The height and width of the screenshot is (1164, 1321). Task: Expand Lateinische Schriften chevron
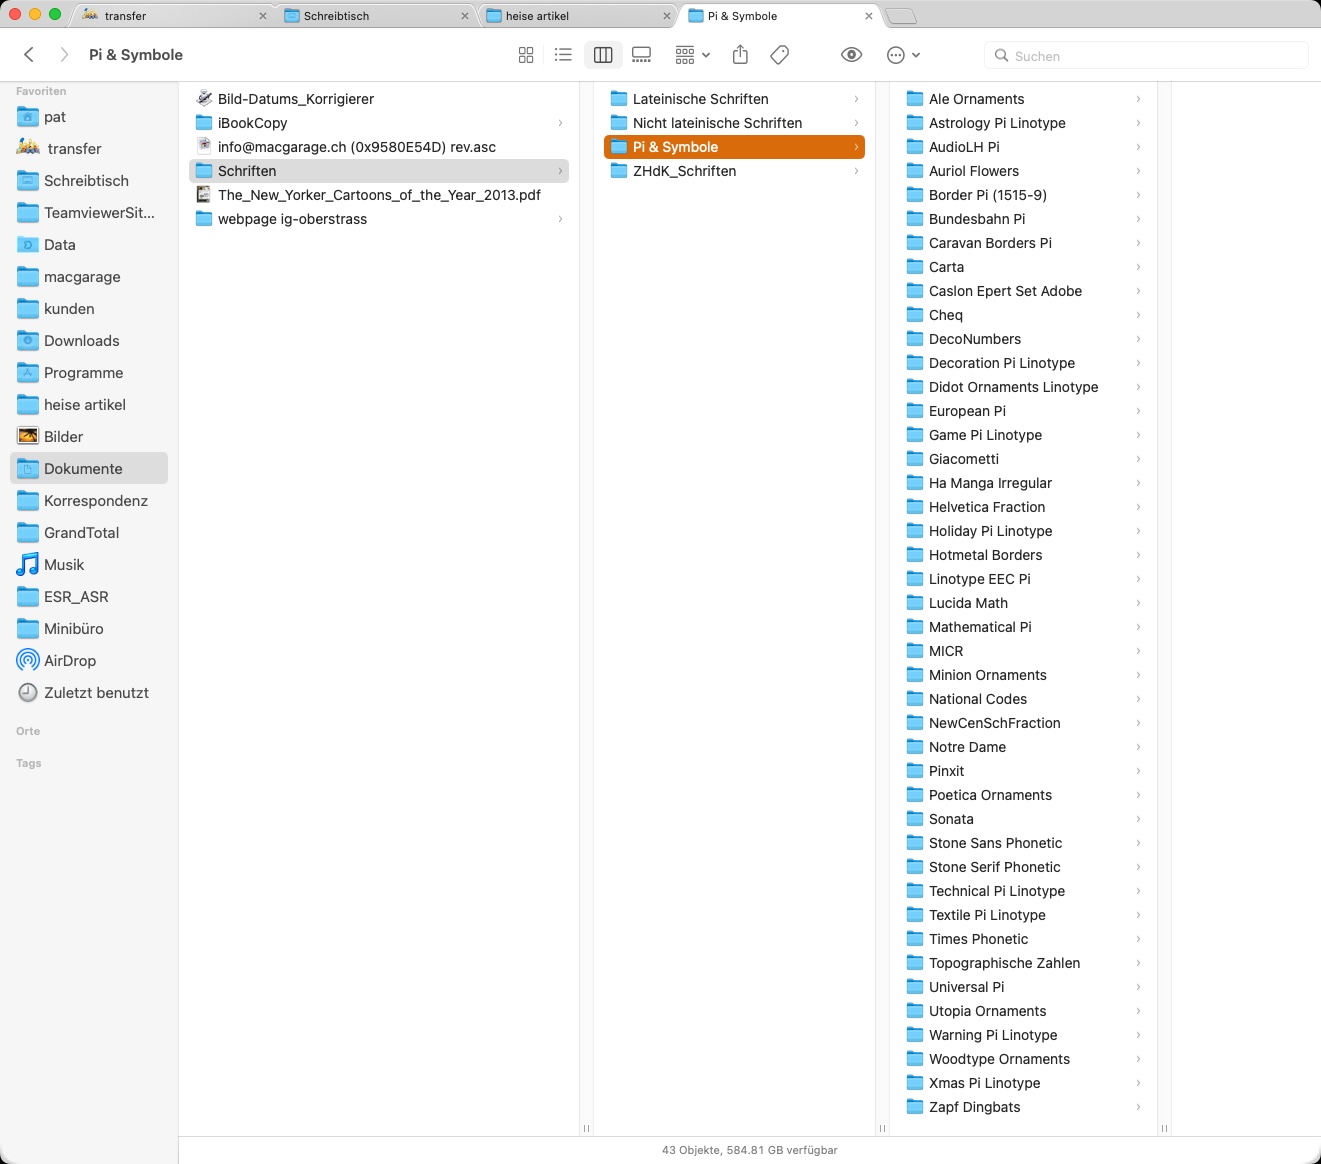click(x=856, y=99)
